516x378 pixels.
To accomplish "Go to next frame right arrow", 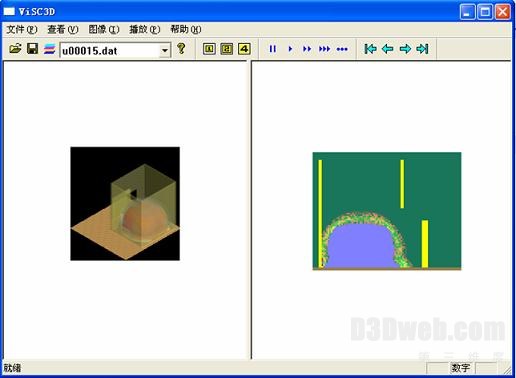I will [405, 49].
